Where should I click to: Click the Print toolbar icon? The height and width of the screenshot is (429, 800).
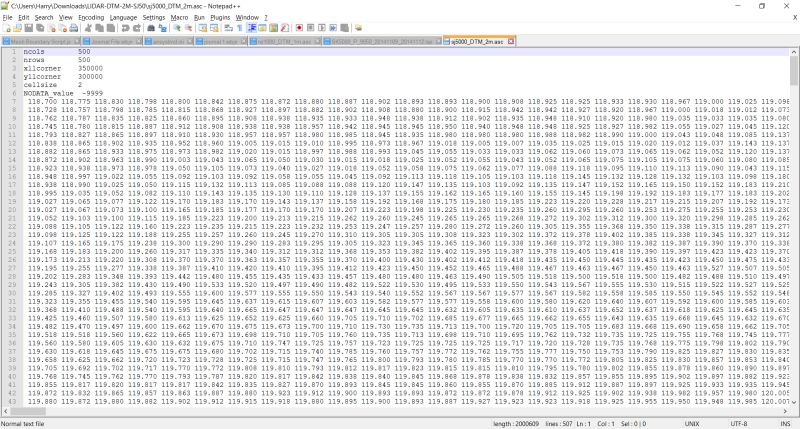coord(74,28)
